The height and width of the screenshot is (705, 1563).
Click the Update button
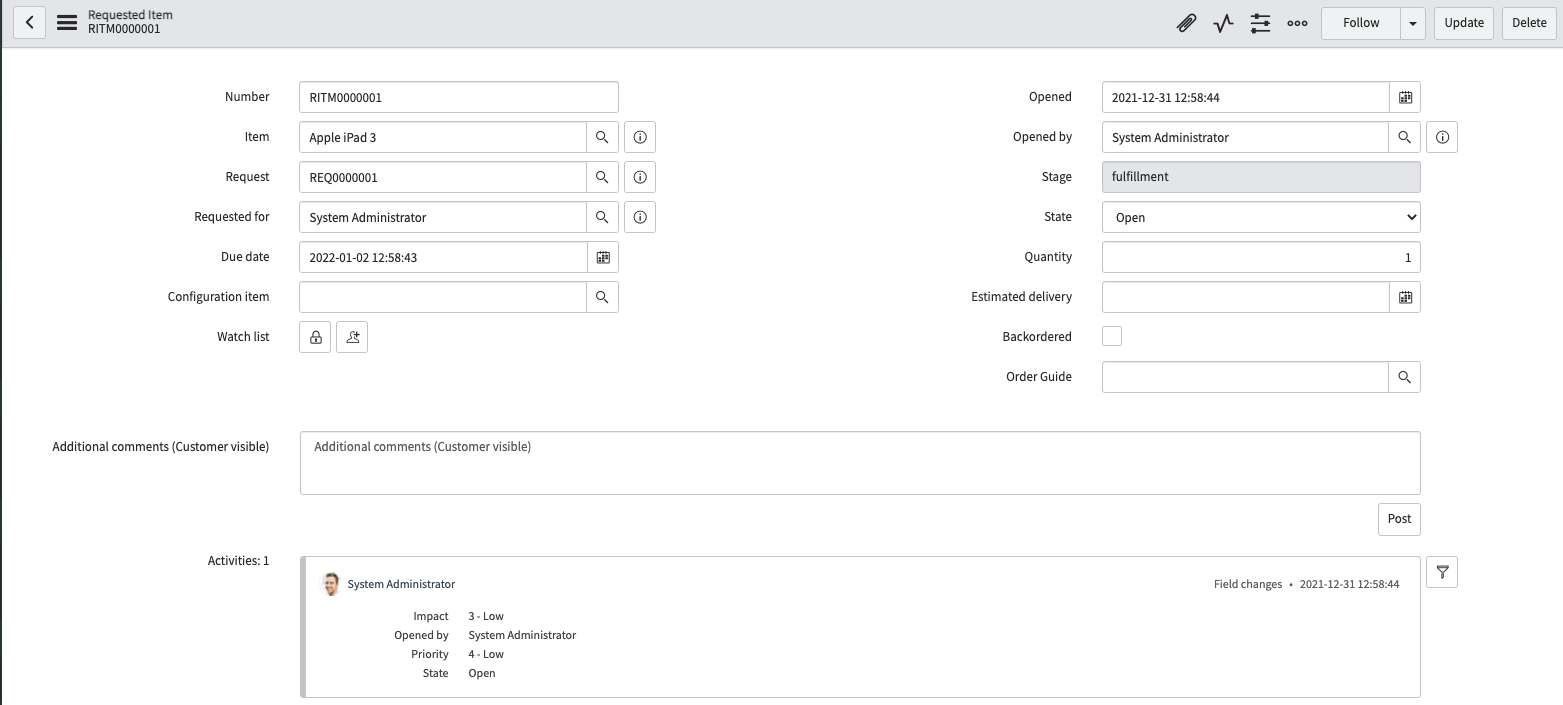(x=1464, y=23)
